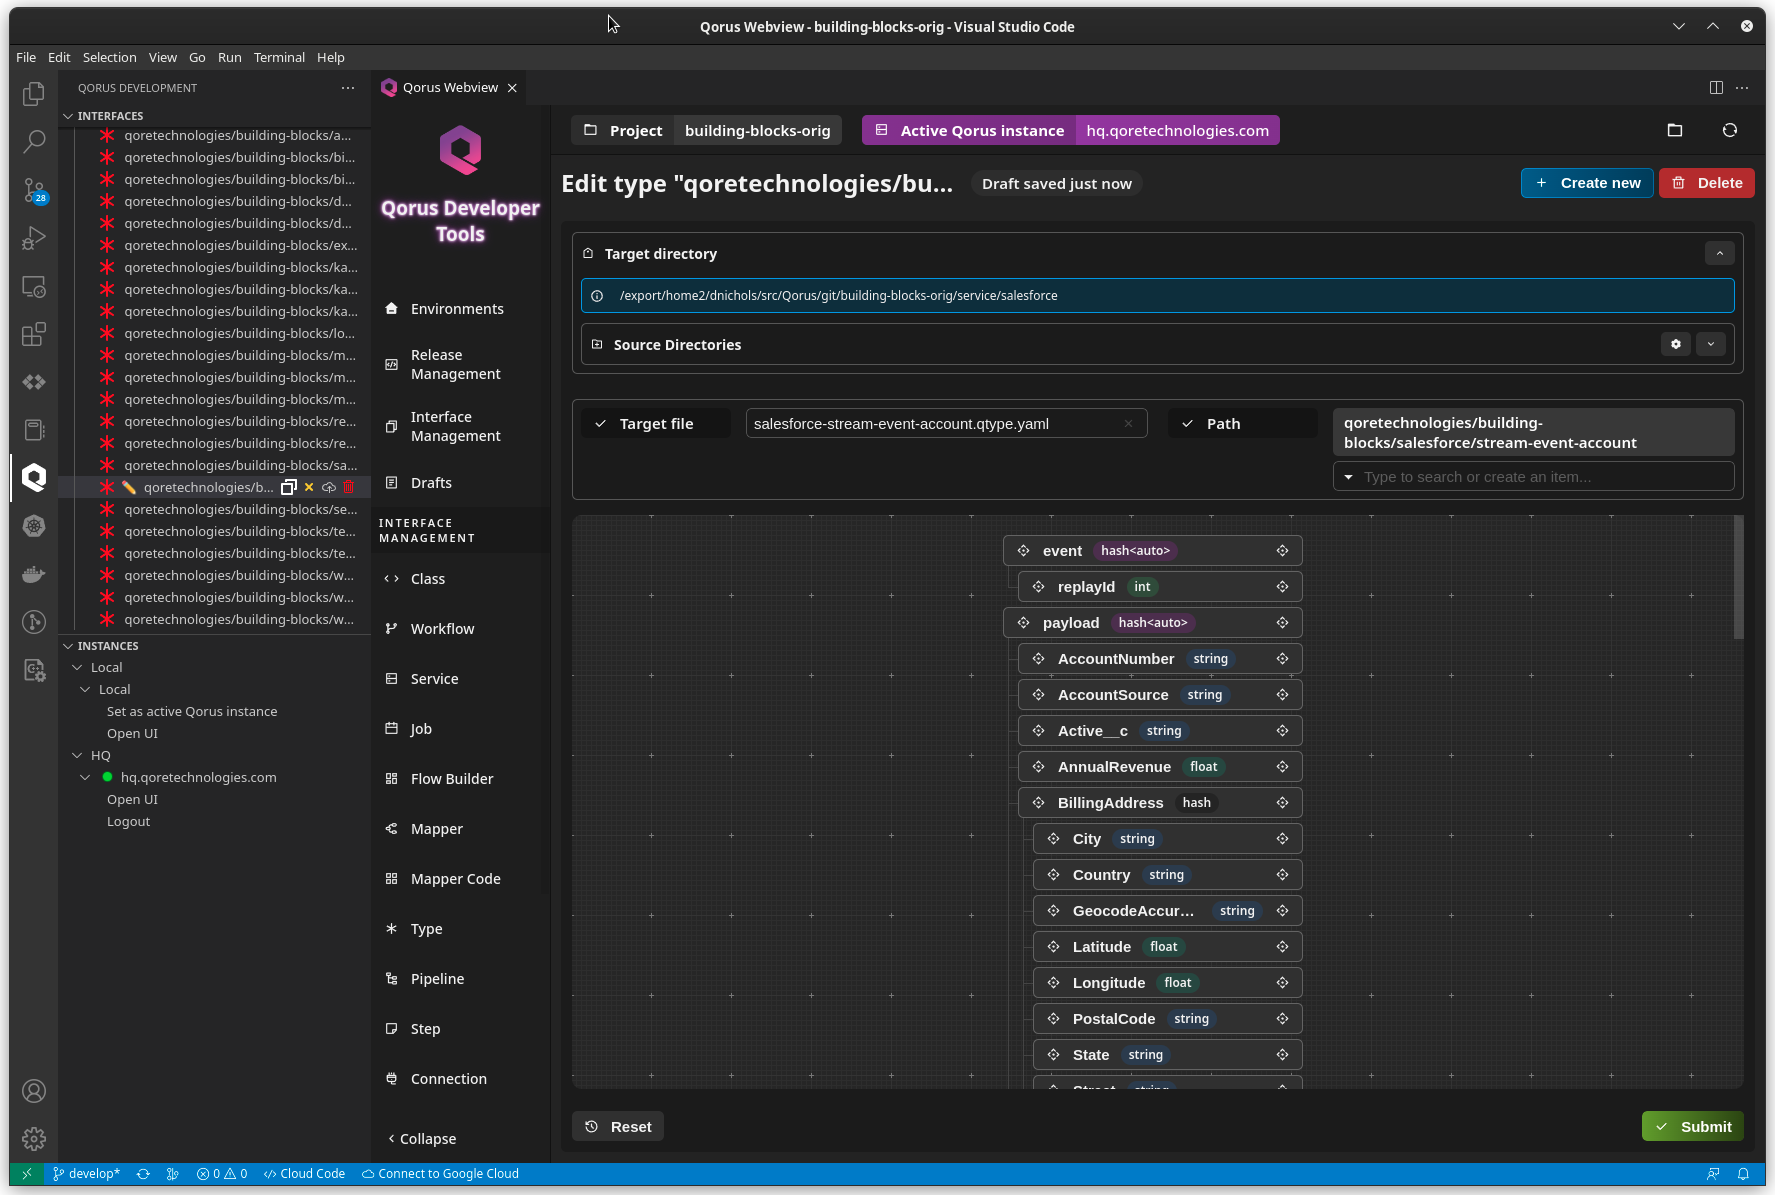The width and height of the screenshot is (1775, 1195).
Task: Open the remote window indicator in status bar
Action: pos(27,1174)
